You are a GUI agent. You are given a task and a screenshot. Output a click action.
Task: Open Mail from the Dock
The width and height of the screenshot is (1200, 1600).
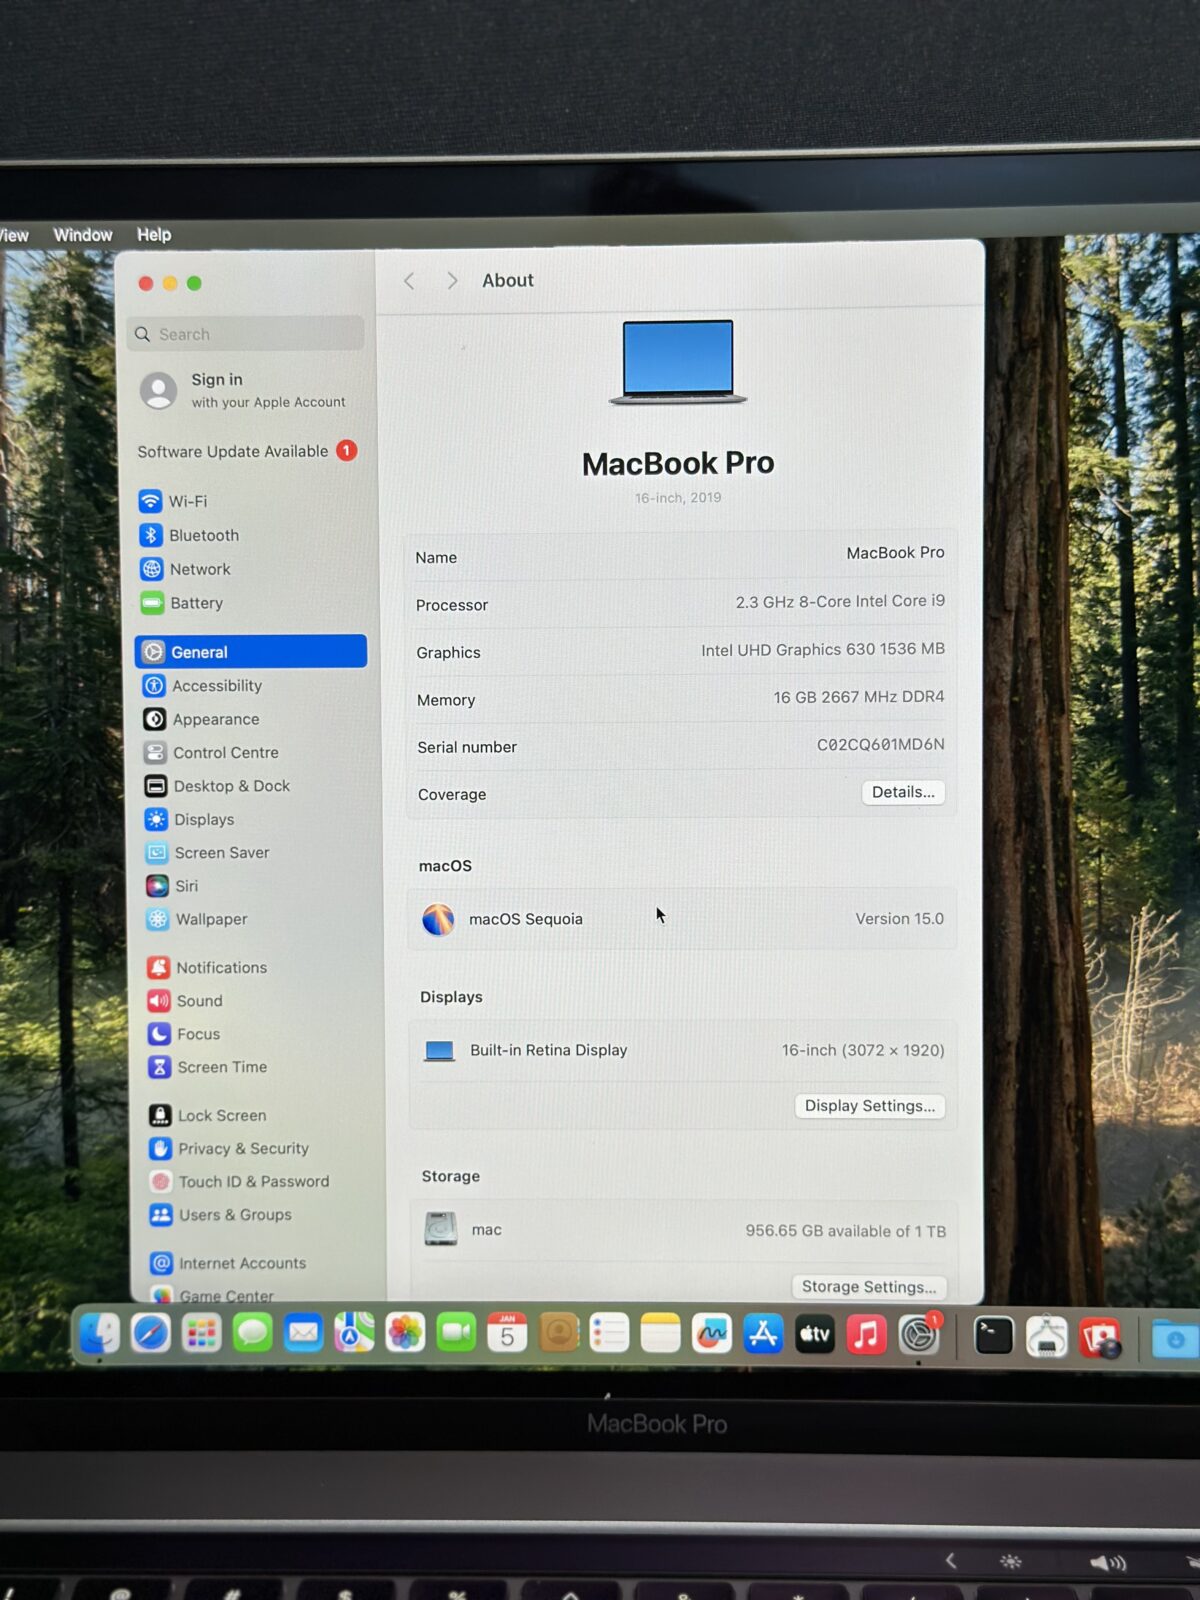(x=303, y=1333)
